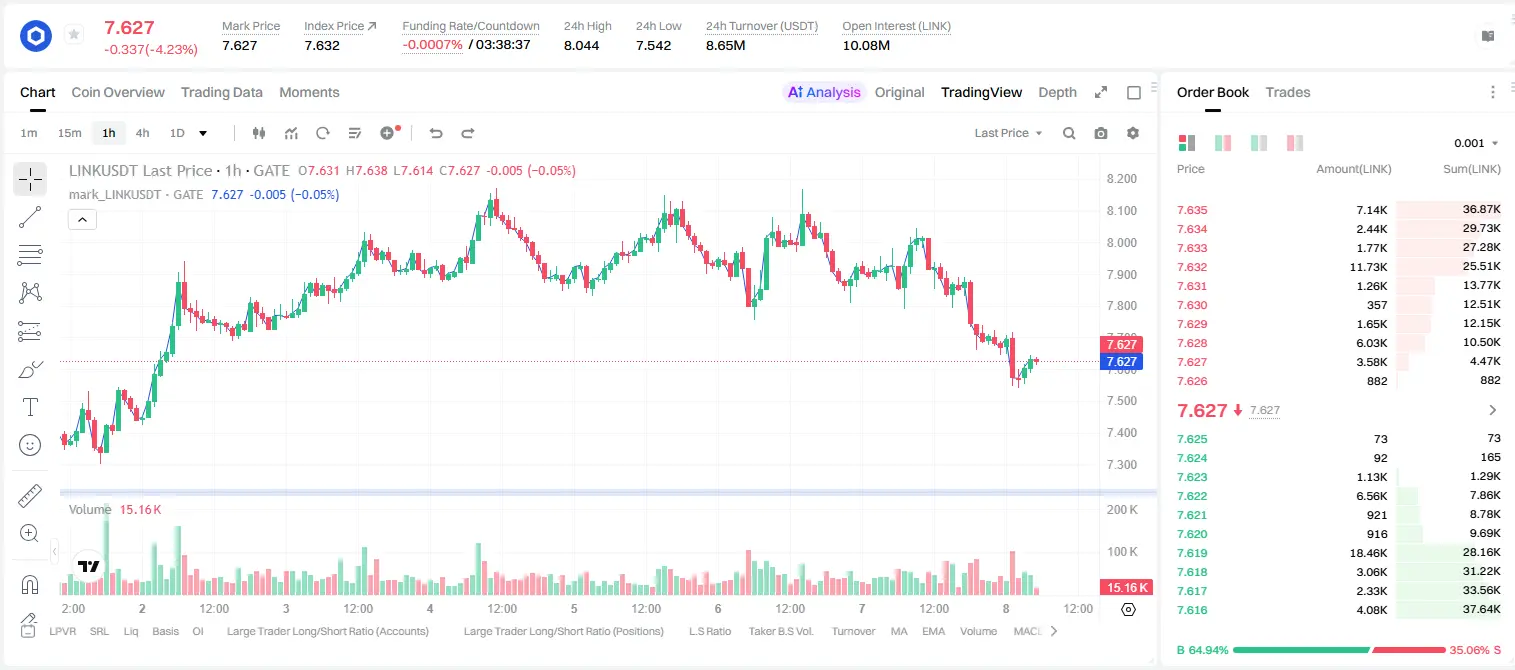
Task: Toggle the AI Analysis mode
Action: tap(824, 92)
